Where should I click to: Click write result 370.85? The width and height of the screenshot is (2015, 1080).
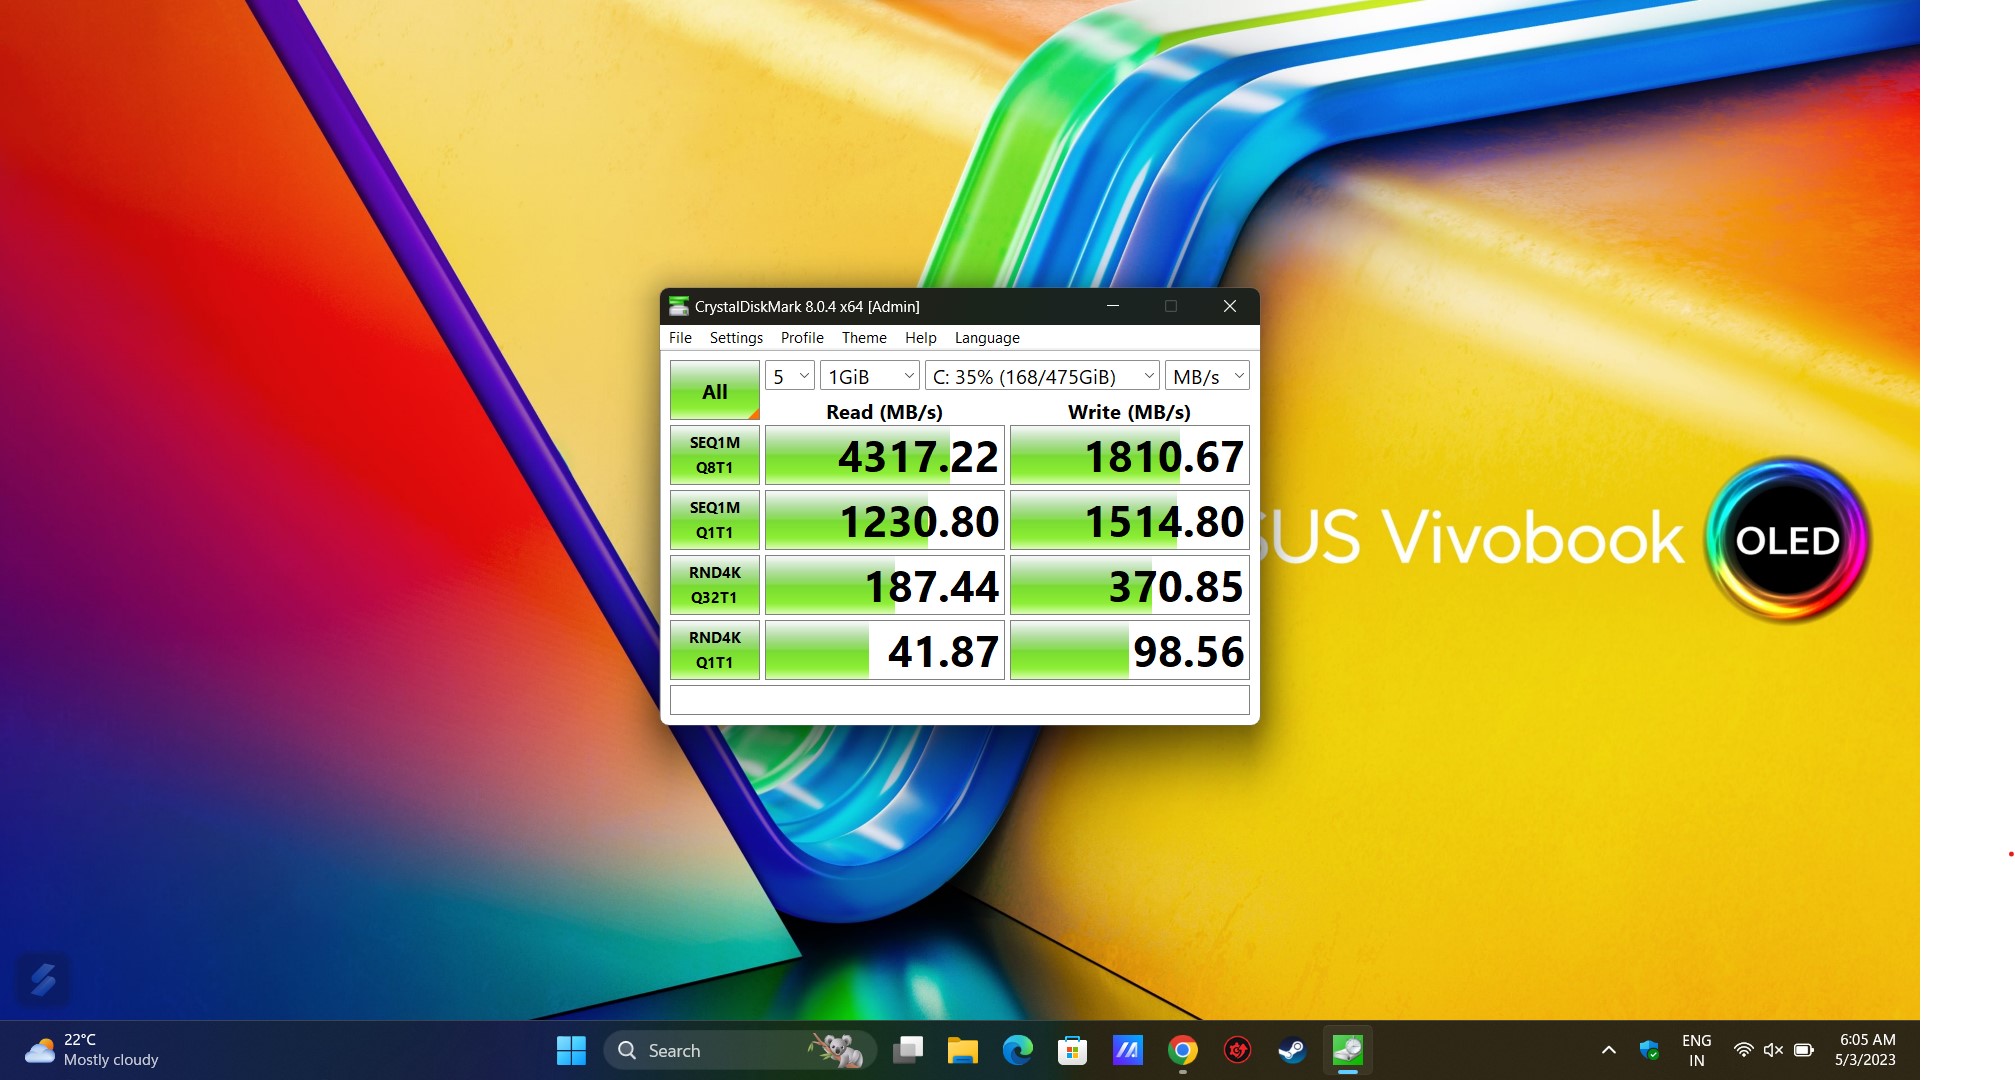(1130, 585)
